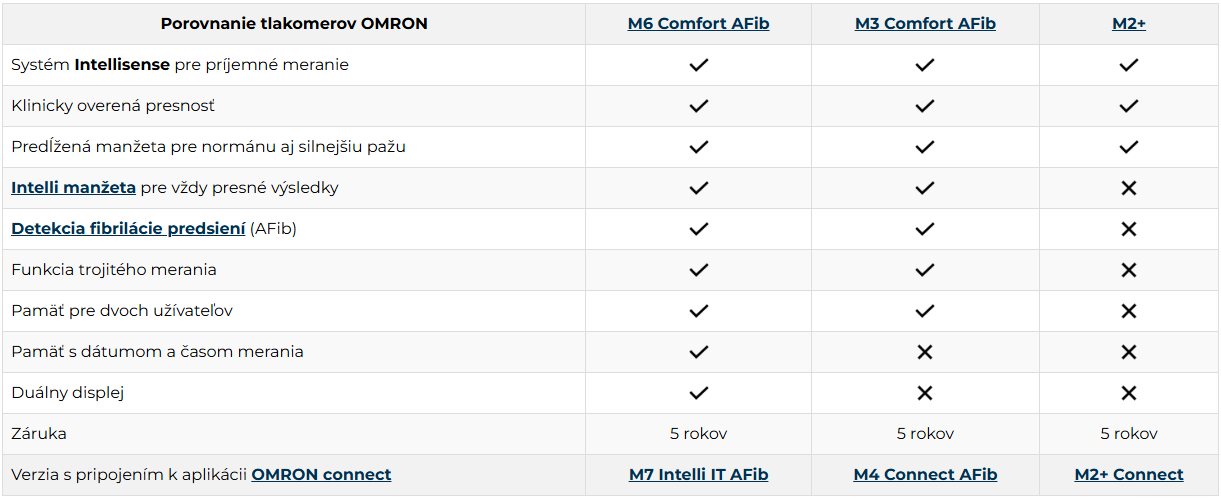Follow the Detekcia fibrilácie predsiení link
The image size is (1221, 498).
[128, 229]
